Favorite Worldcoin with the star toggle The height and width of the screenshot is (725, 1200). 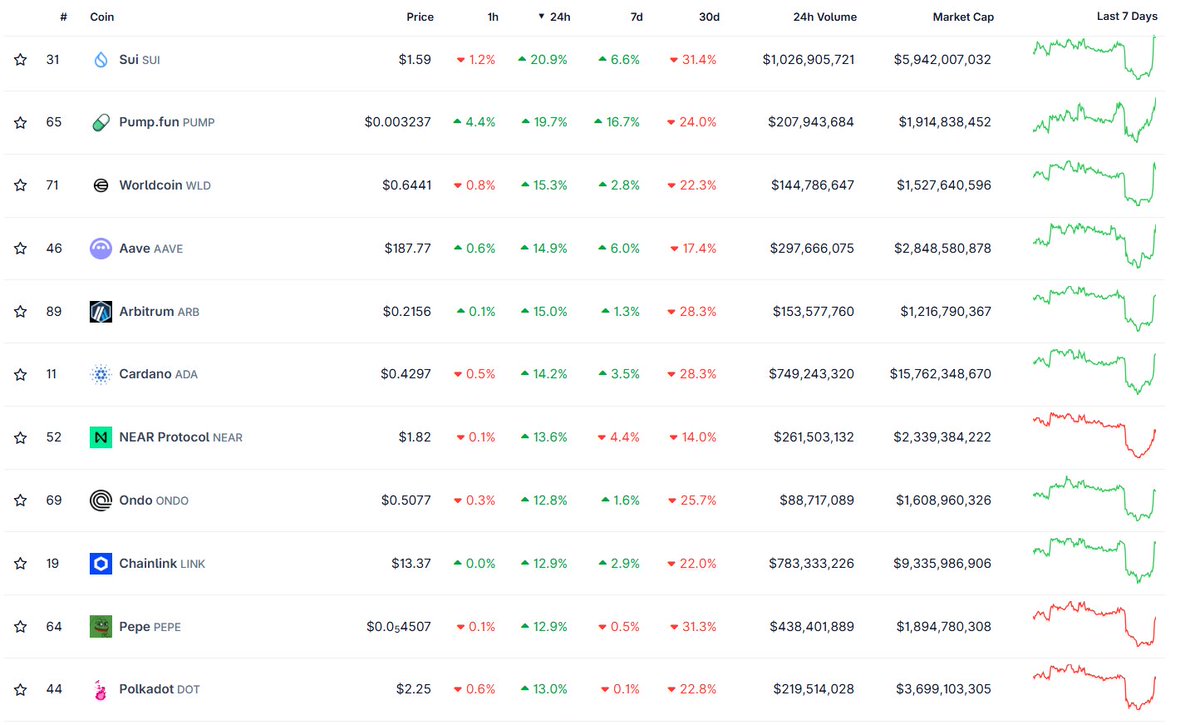pyautogui.click(x=20, y=185)
